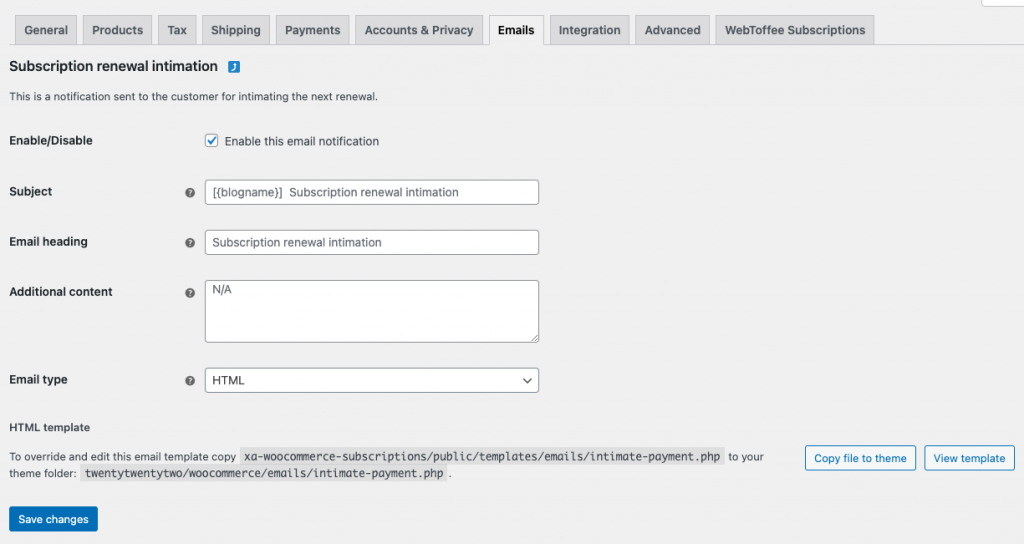Switch to the Products tab
Image resolution: width=1024 pixels, height=544 pixels.
(118, 30)
